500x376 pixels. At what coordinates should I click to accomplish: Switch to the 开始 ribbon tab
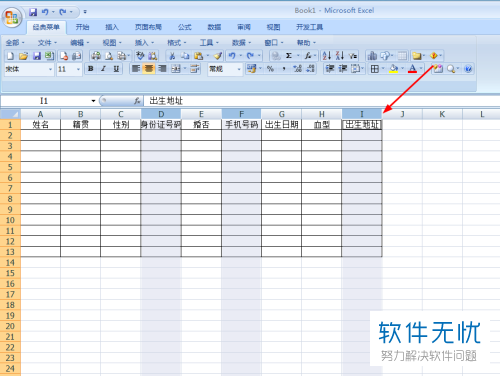point(82,27)
